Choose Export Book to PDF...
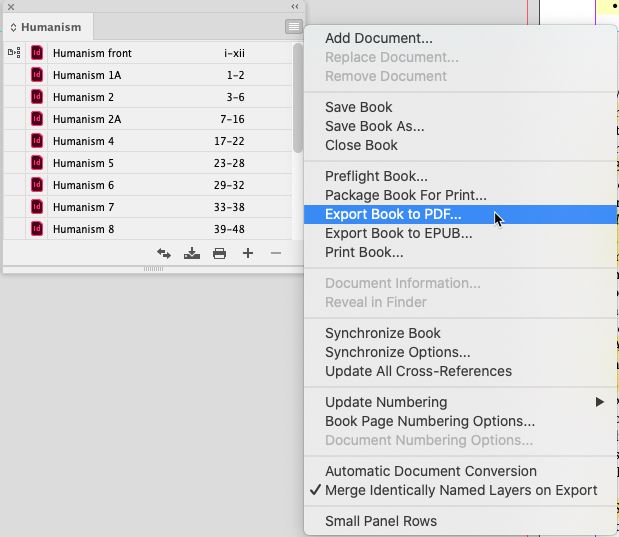Image resolution: width=619 pixels, height=537 pixels. (x=461, y=214)
